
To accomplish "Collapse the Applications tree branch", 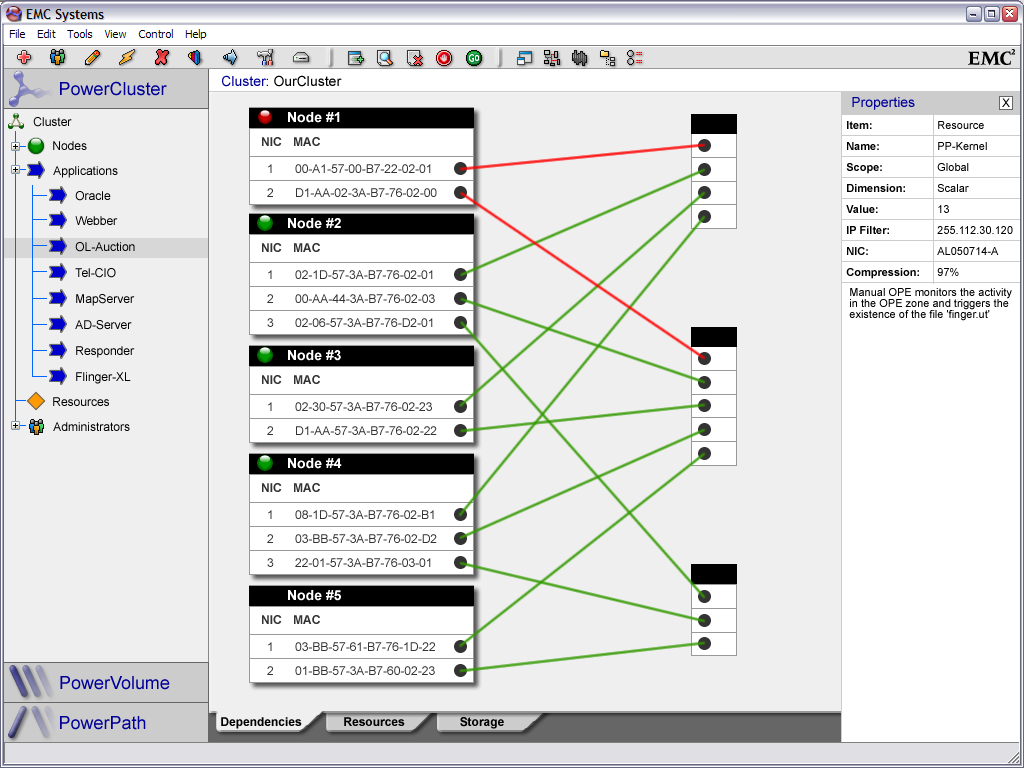I will [x=16, y=170].
